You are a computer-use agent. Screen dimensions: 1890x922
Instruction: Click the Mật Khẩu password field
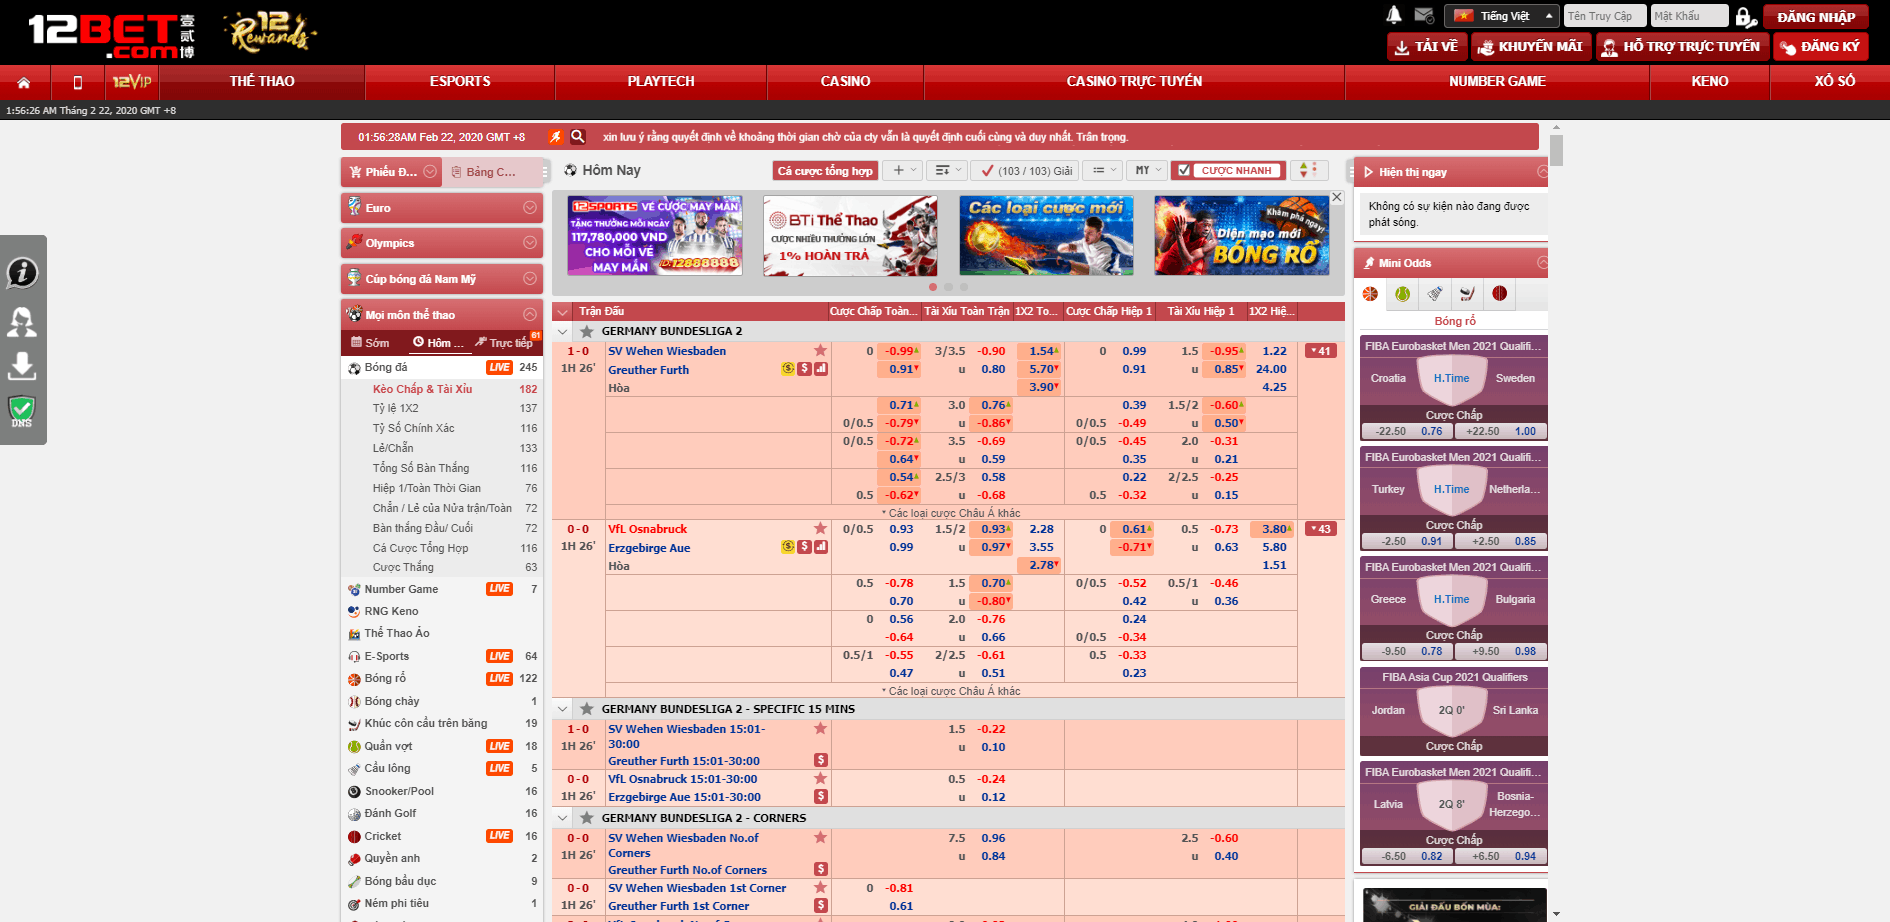(1689, 16)
